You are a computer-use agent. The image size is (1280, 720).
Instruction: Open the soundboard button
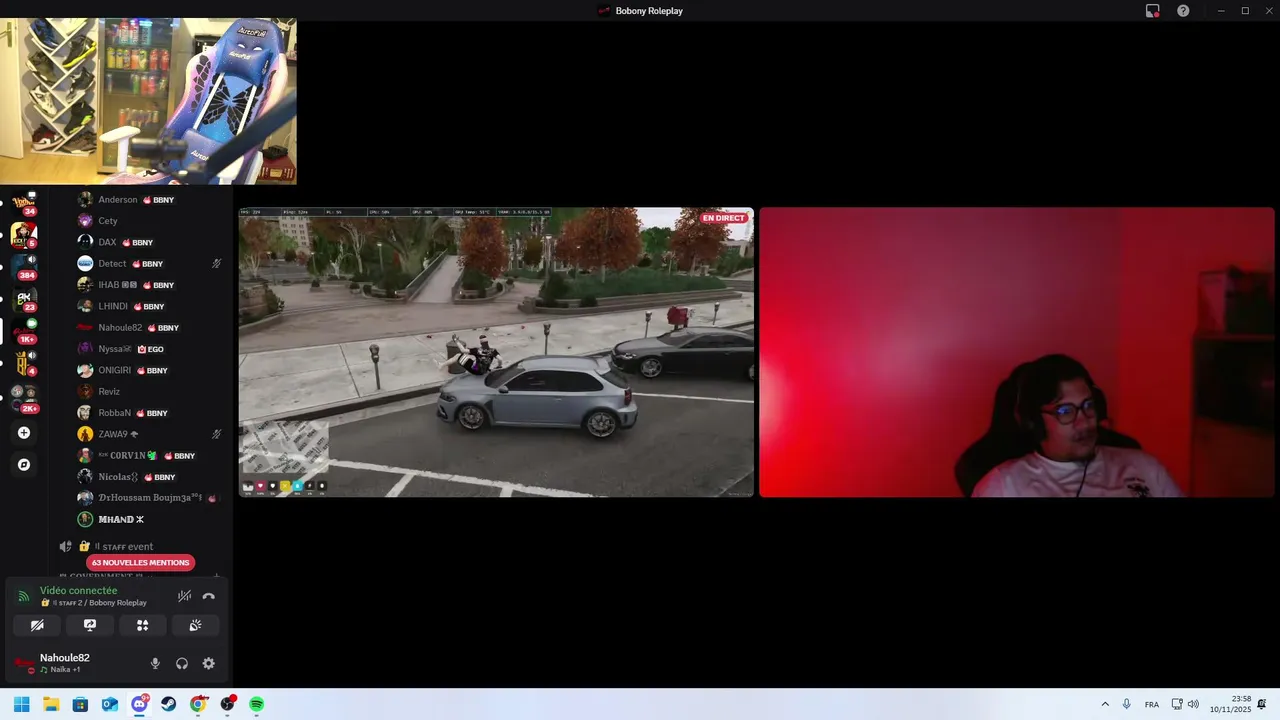195,625
